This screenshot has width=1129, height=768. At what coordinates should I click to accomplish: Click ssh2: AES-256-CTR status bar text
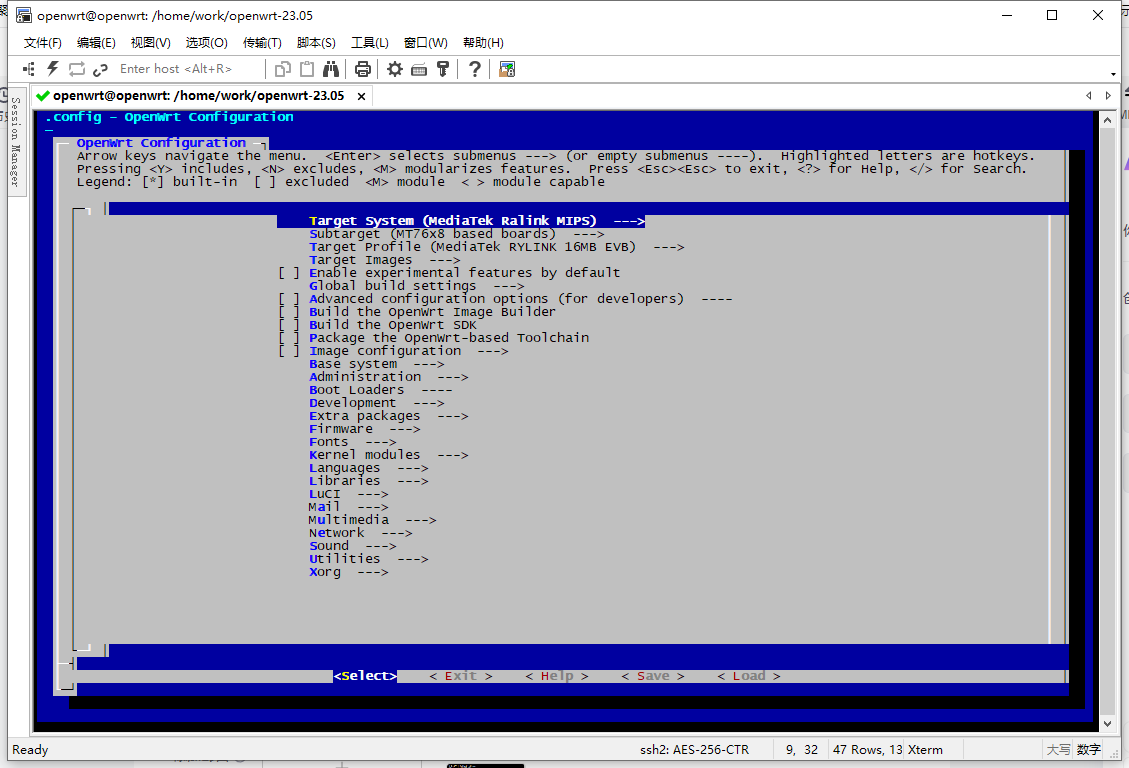pos(694,750)
